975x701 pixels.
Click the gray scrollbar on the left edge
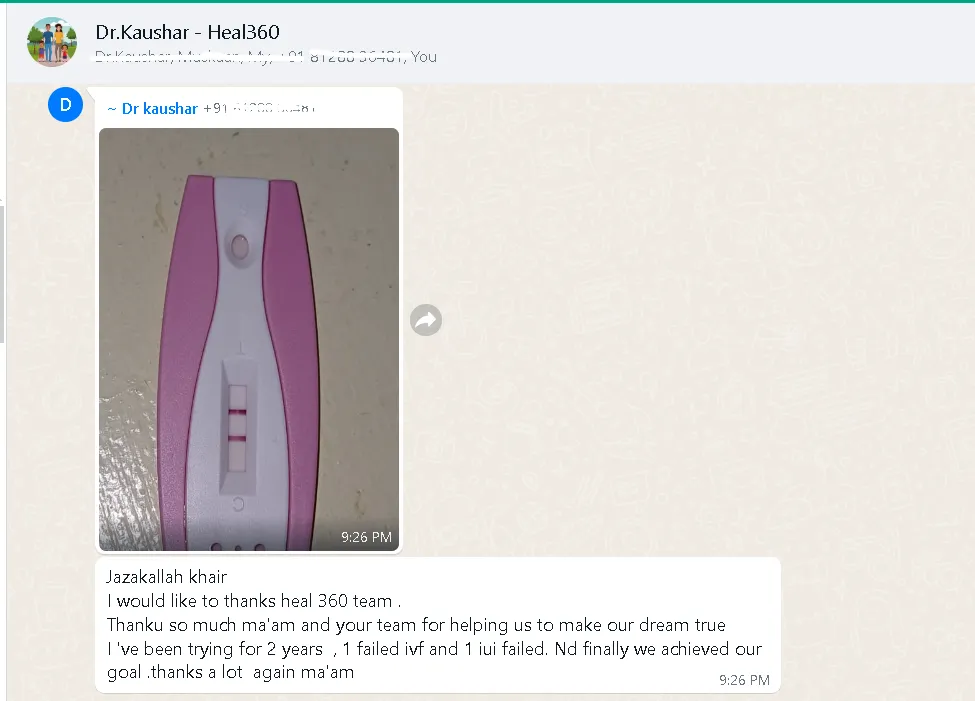[x=2, y=274]
